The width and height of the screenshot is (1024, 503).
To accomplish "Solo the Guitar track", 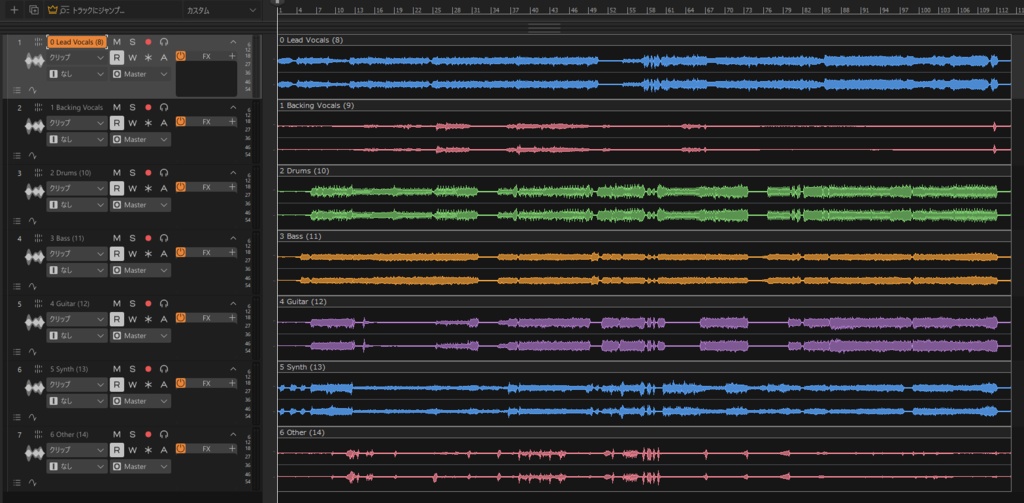I will pos(132,303).
